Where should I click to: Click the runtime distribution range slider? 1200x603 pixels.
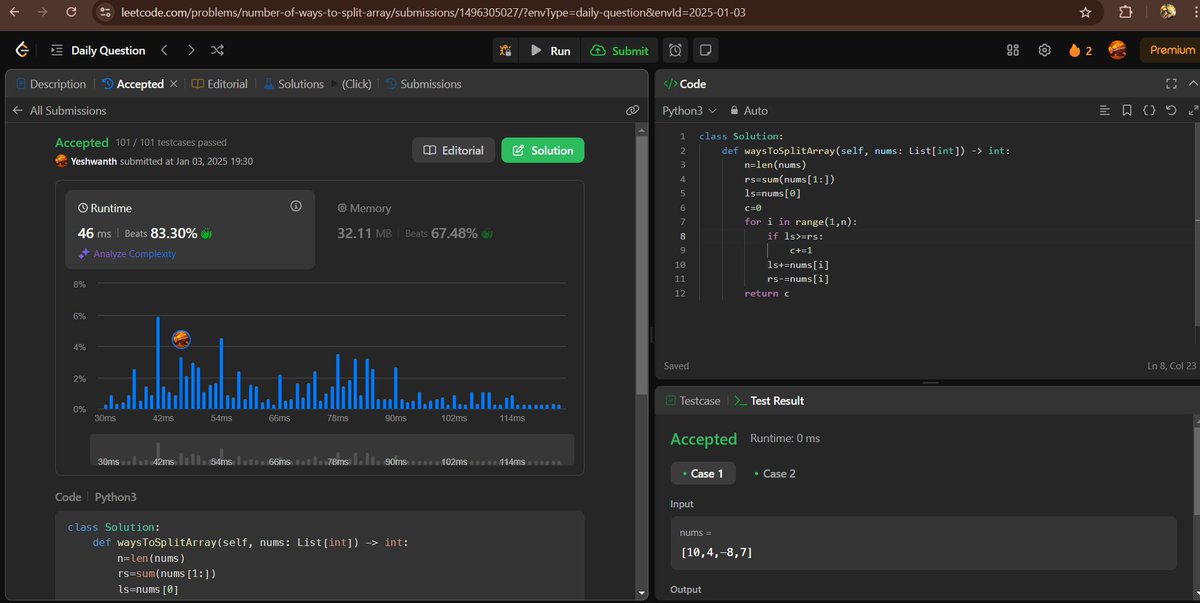coord(332,451)
